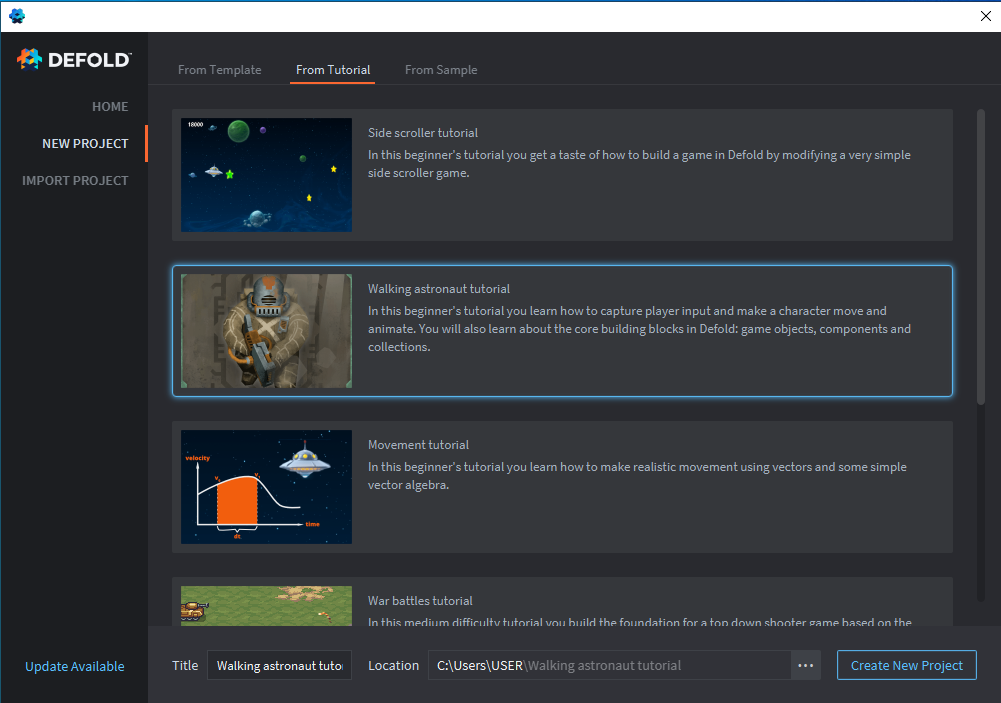Screen dimensions: 1001x703
Task: Select the Movement tutorial thumbnail image
Action: tap(266, 487)
